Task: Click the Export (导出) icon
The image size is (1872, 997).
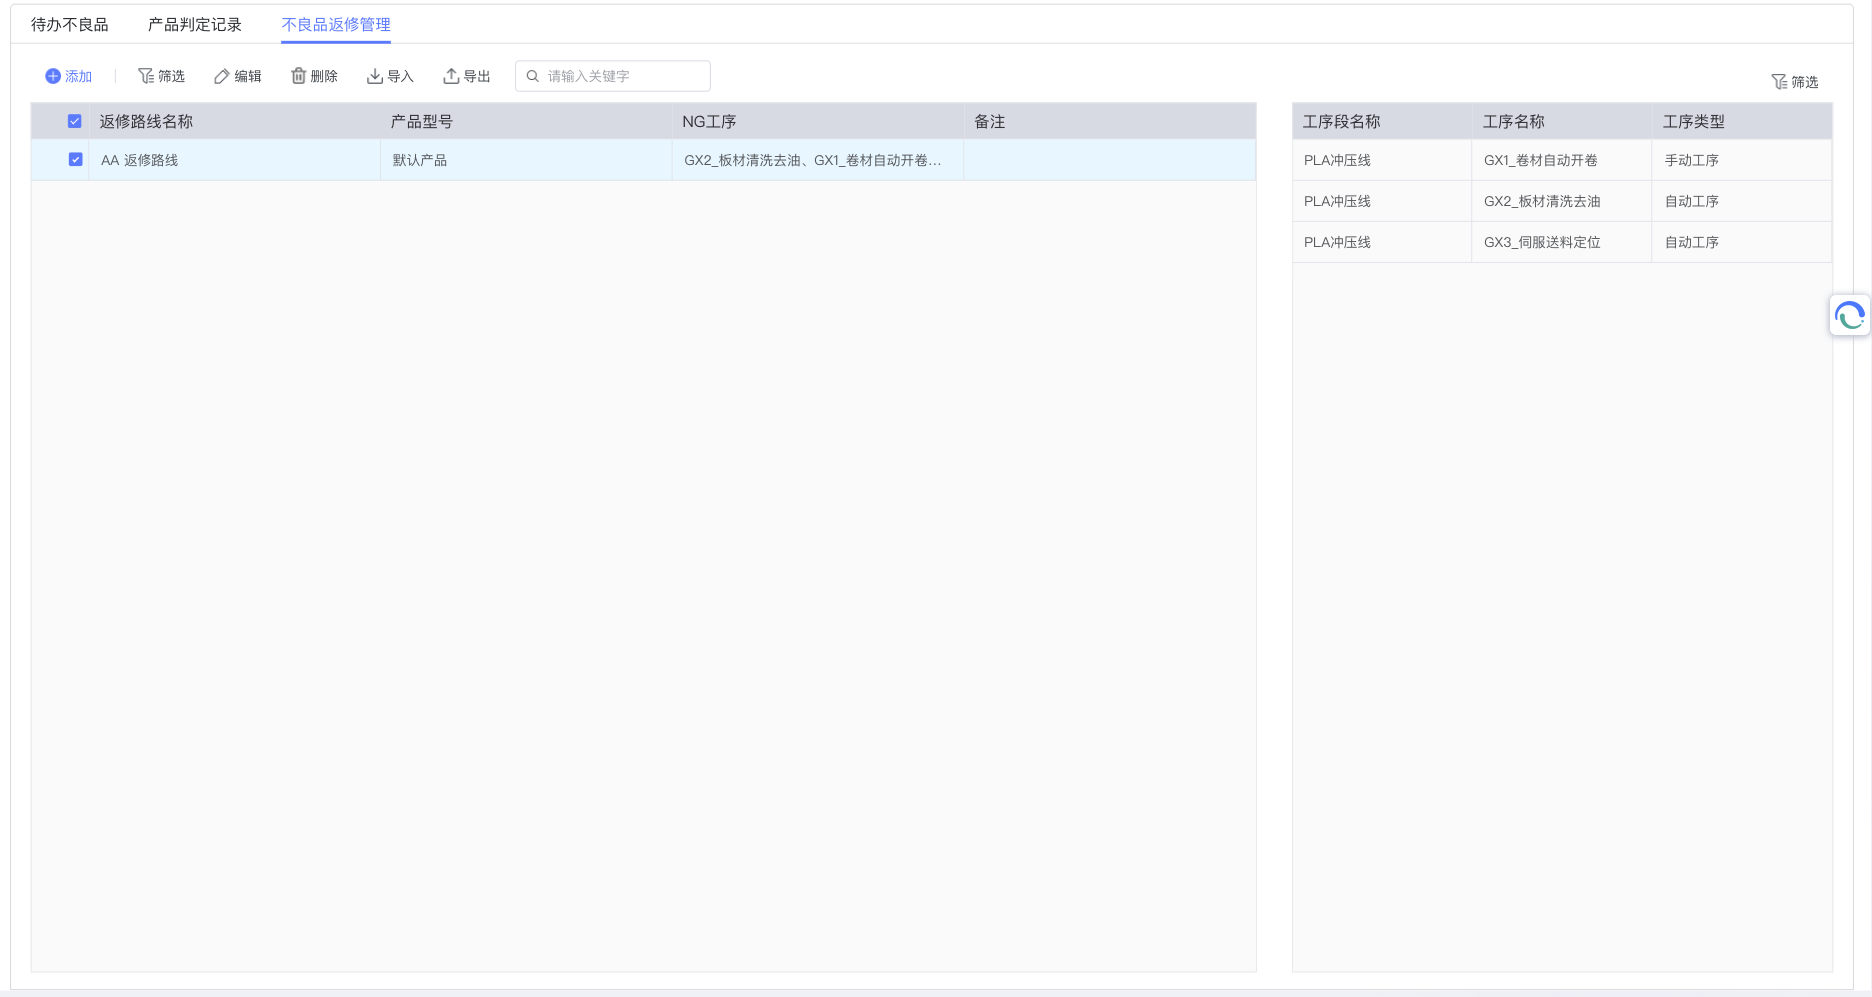Action: point(451,76)
